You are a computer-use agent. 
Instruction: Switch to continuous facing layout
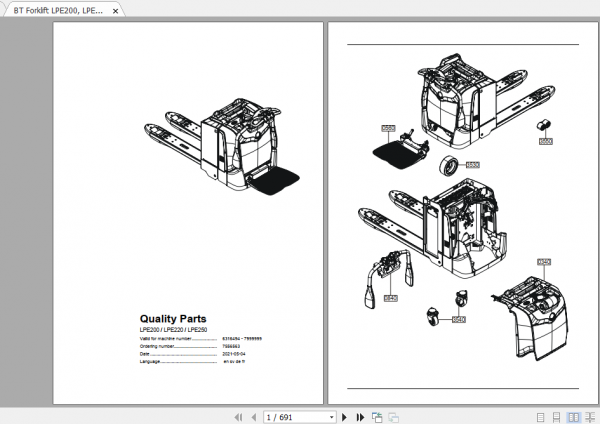click(x=590, y=417)
